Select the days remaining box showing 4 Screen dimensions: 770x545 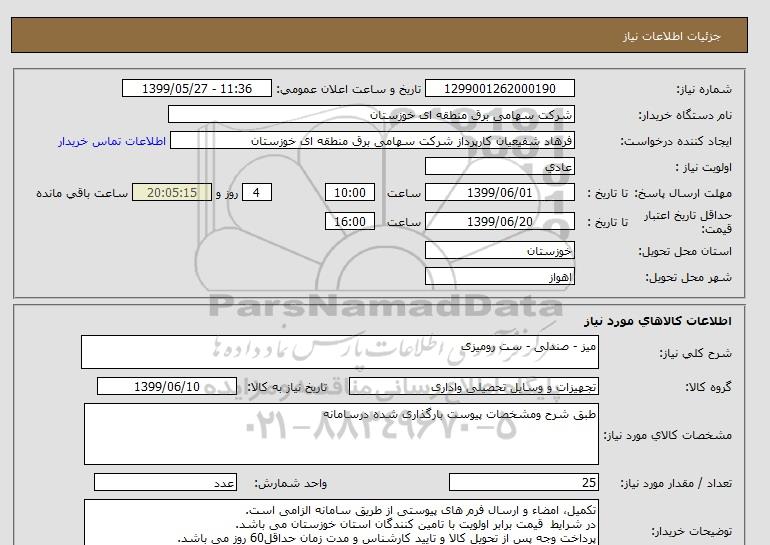click(257, 193)
